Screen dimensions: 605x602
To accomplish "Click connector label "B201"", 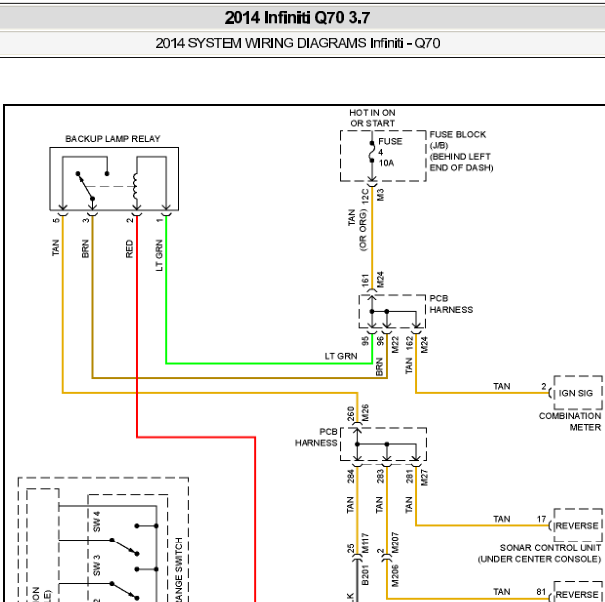I will coord(365,575).
